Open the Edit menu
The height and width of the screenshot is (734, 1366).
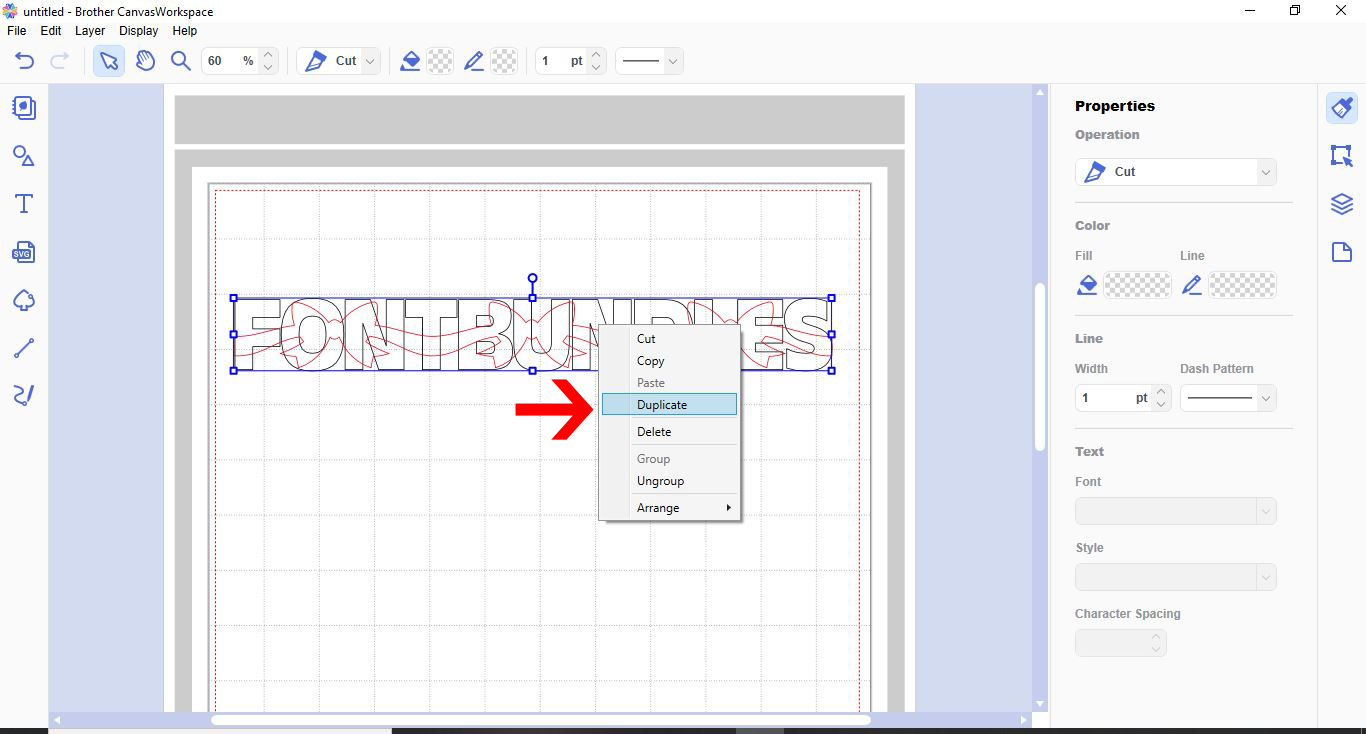(x=50, y=30)
